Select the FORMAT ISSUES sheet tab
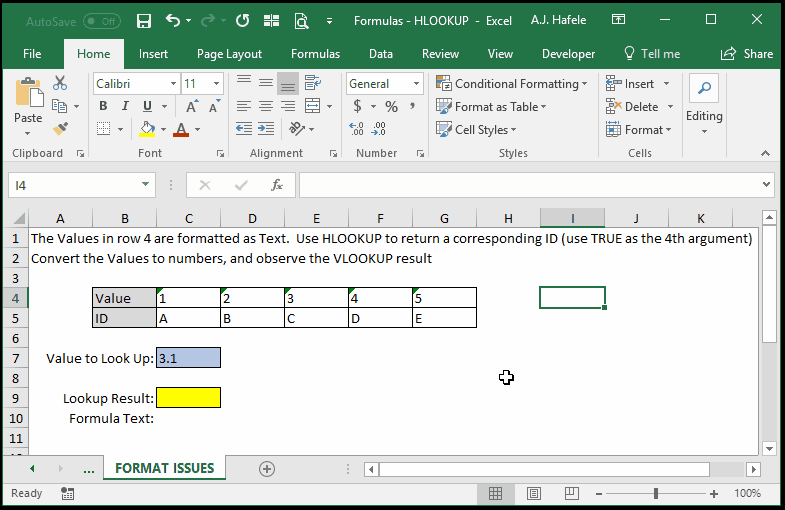 pos(165,468)
